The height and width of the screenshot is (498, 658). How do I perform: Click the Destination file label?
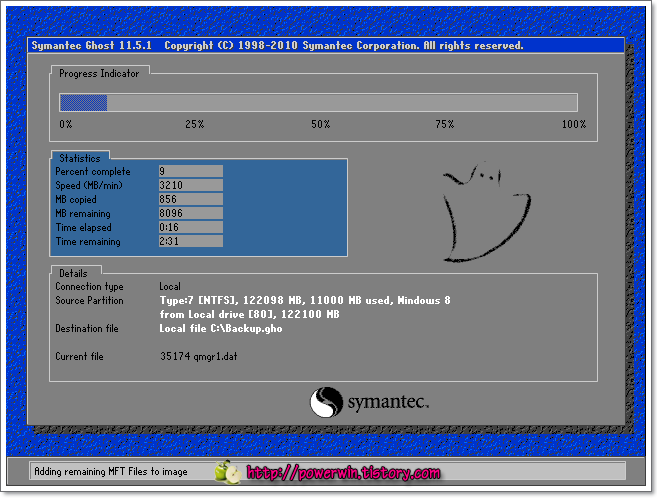87,329
